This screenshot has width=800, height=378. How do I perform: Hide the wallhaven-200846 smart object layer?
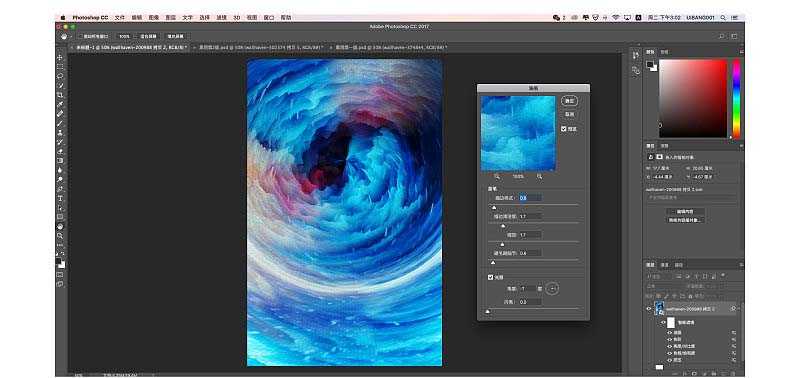coord(649,309)
